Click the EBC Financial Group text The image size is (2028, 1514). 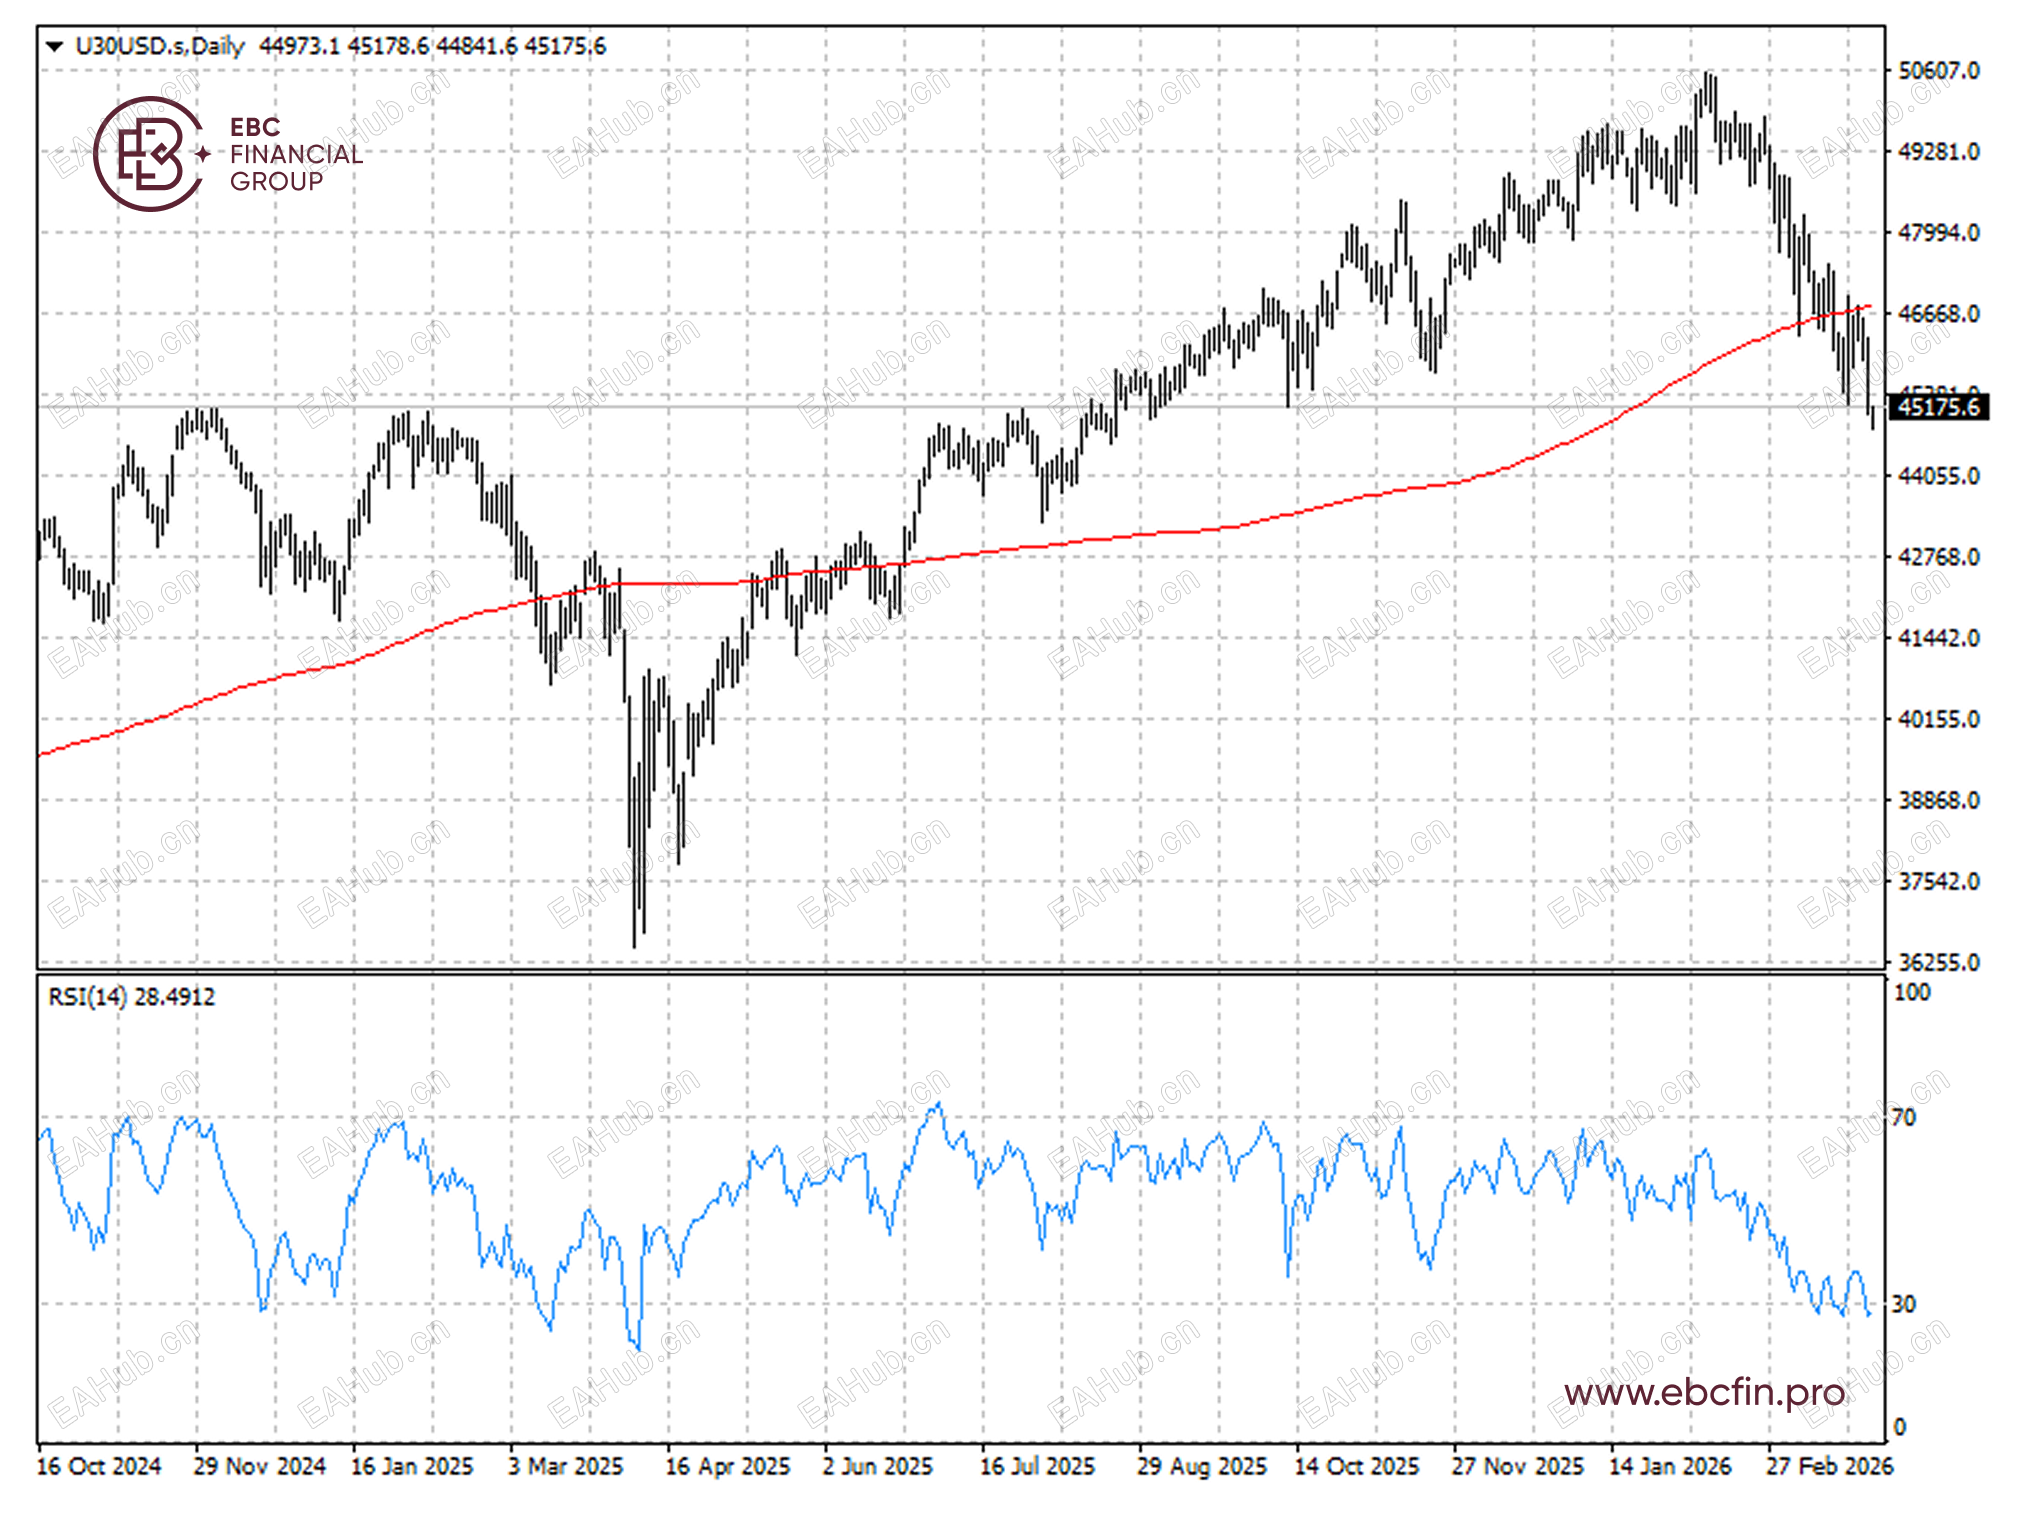(295, 154)
